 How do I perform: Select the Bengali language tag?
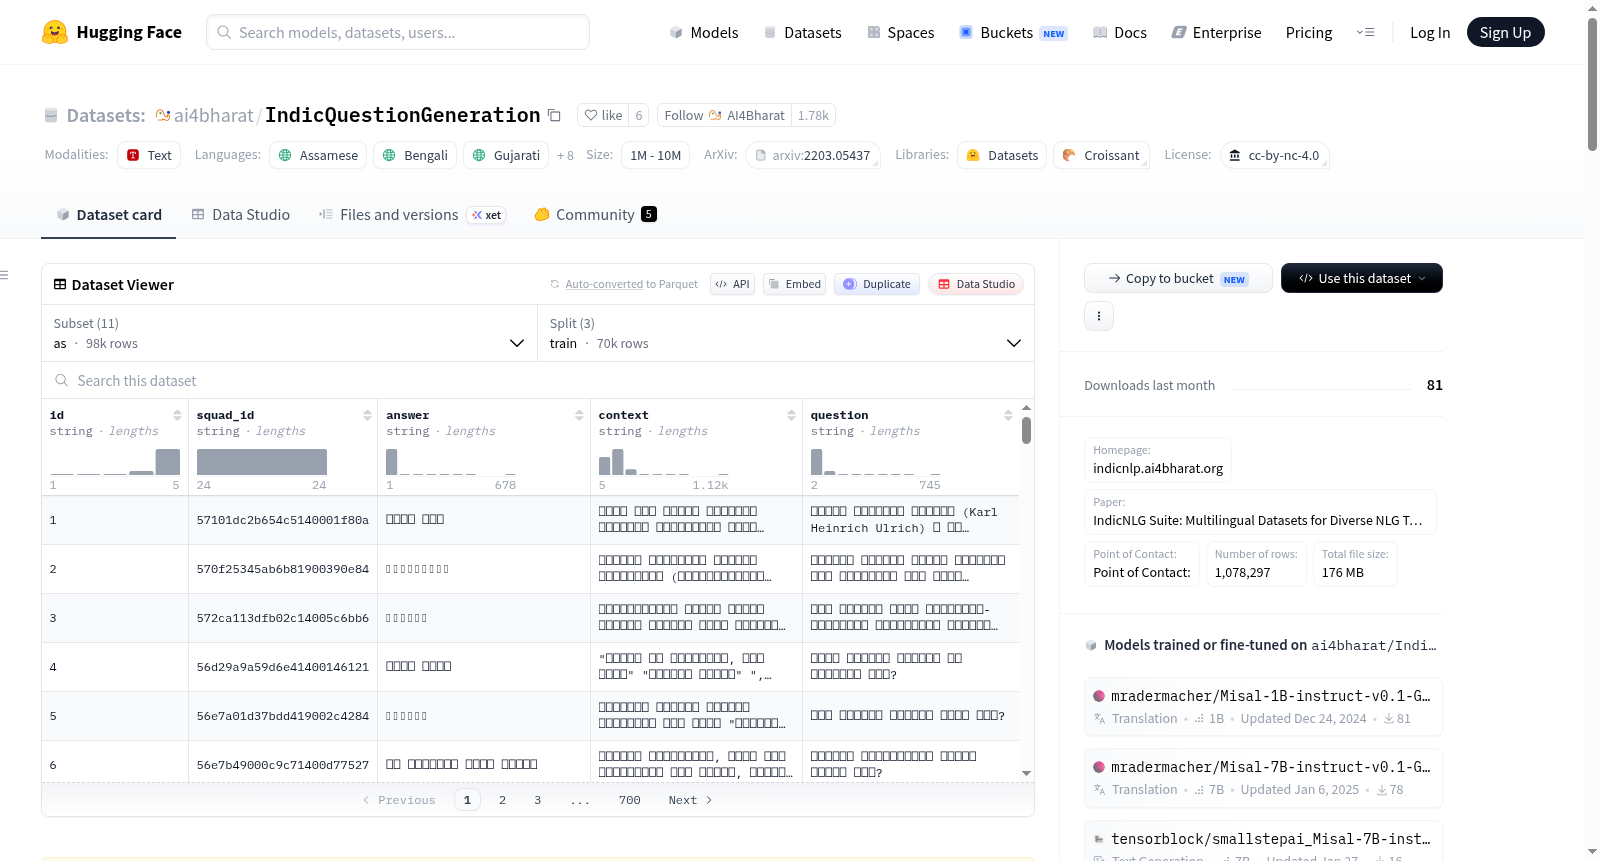tap(415, 155)
